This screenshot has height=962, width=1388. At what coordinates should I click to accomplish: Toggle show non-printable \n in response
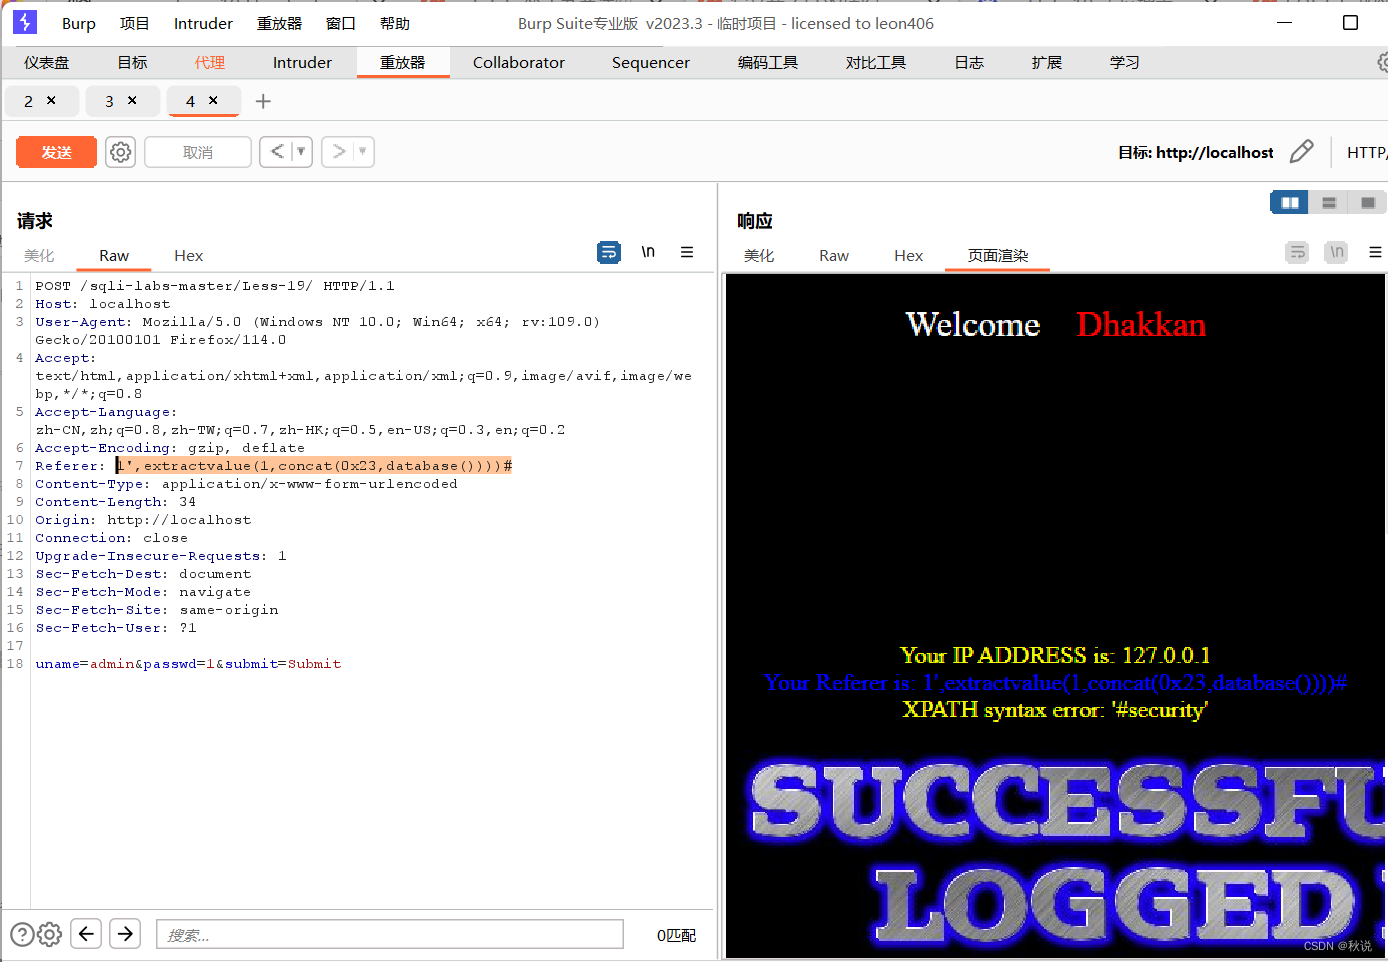coord(1336,252)
